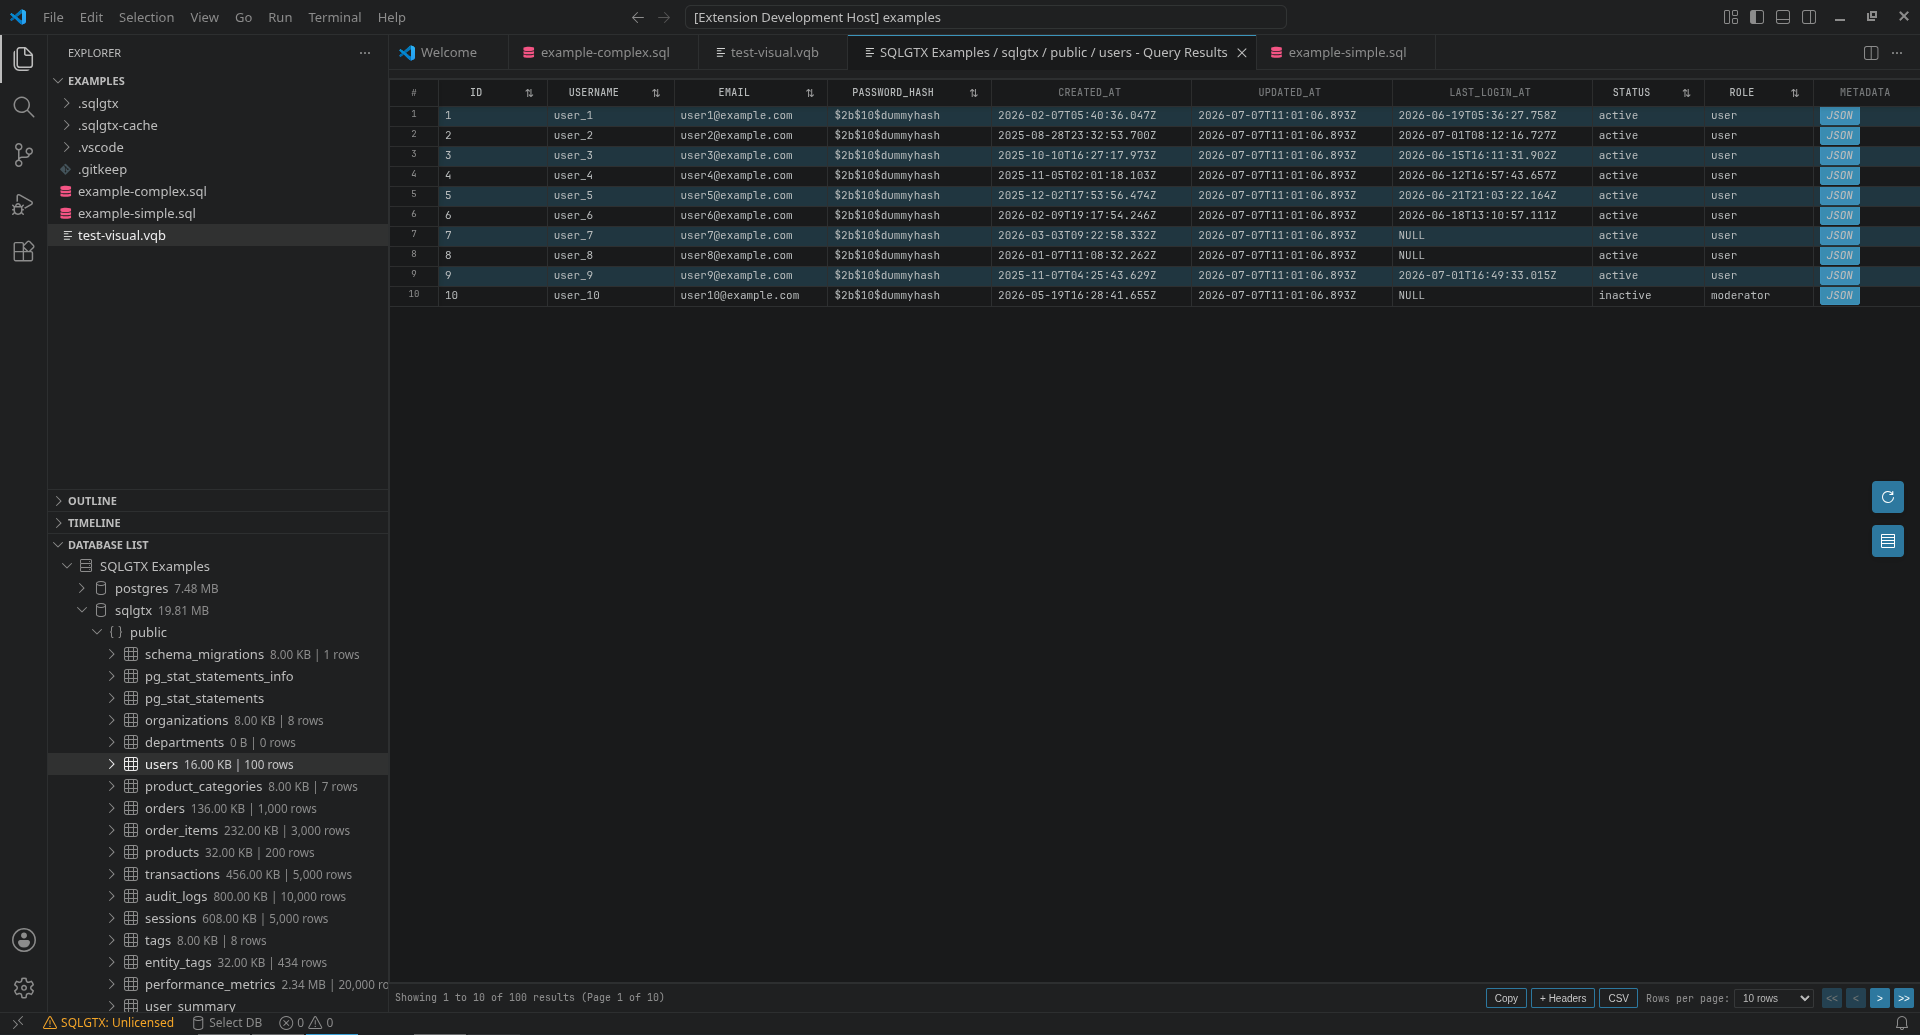This screenshot has height=1035, width=1920.
Task: Open the Search view icon
Action: point(24,107)
